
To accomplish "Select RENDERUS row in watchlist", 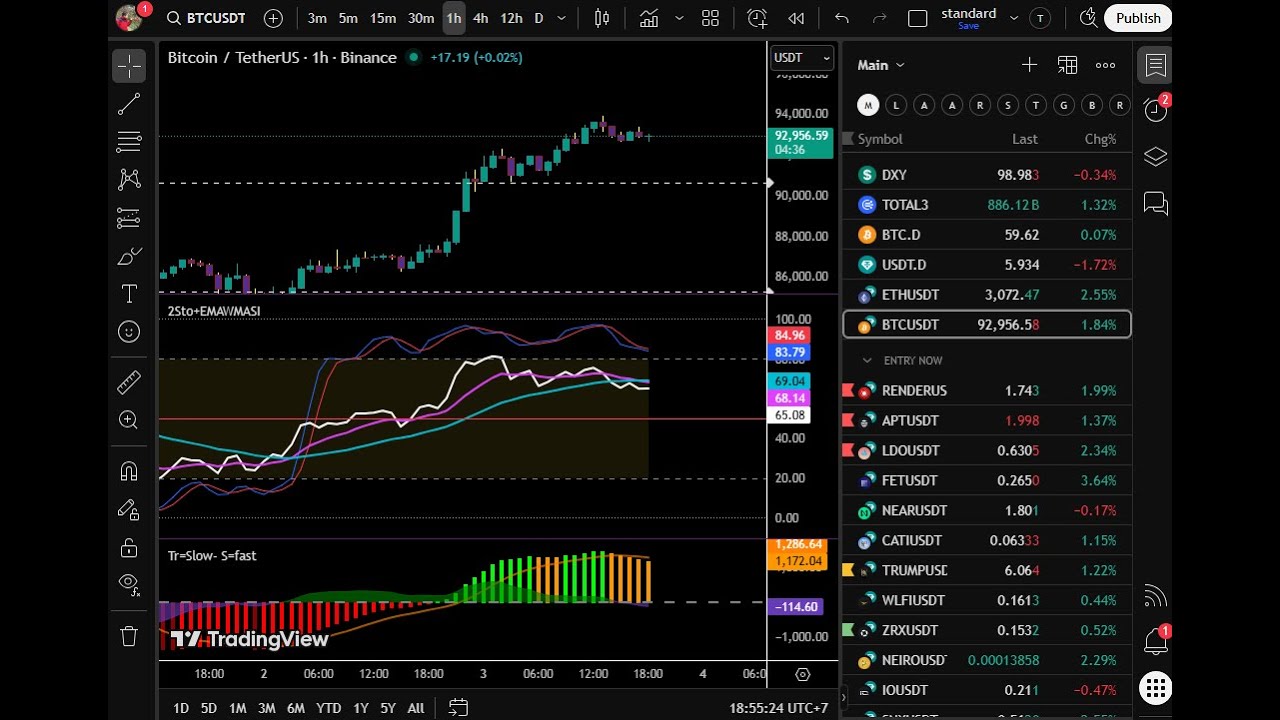I will [x=987, y=390].
